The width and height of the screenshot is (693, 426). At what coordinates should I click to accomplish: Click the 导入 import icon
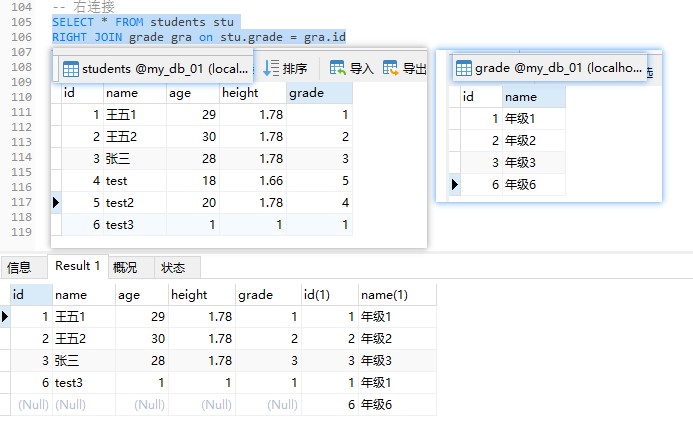[337, 68]
